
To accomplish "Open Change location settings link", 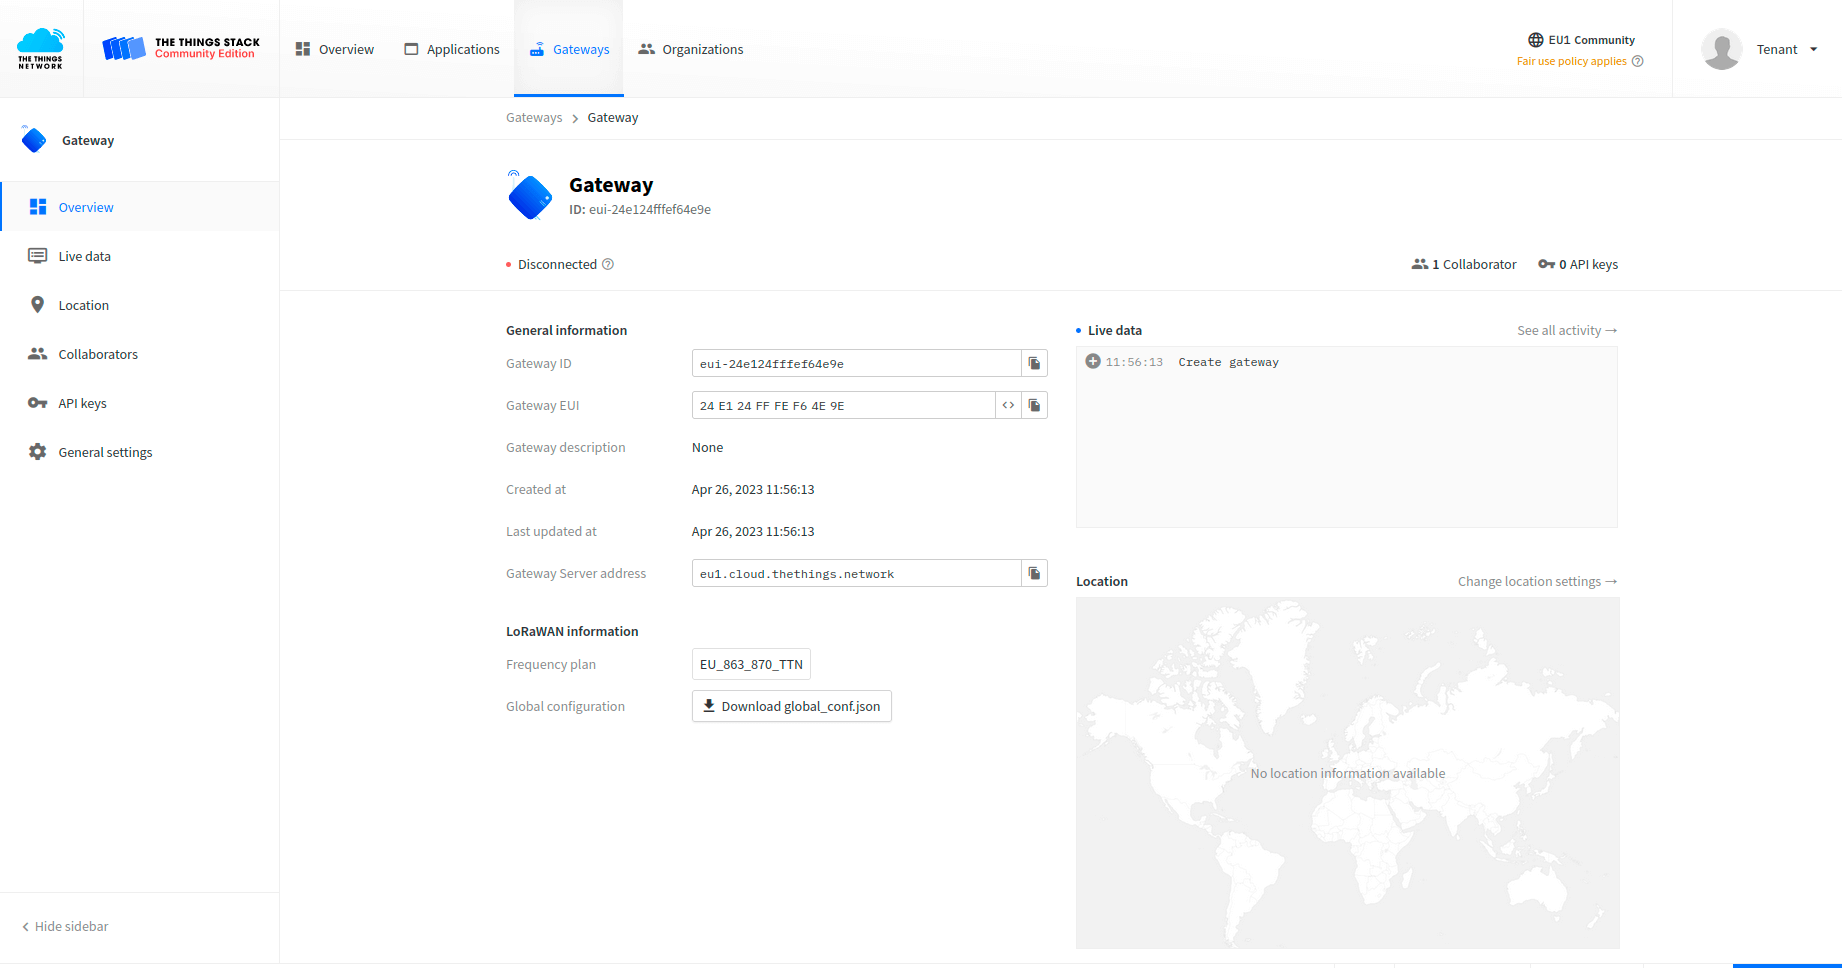I will [x=1536, y=582].
